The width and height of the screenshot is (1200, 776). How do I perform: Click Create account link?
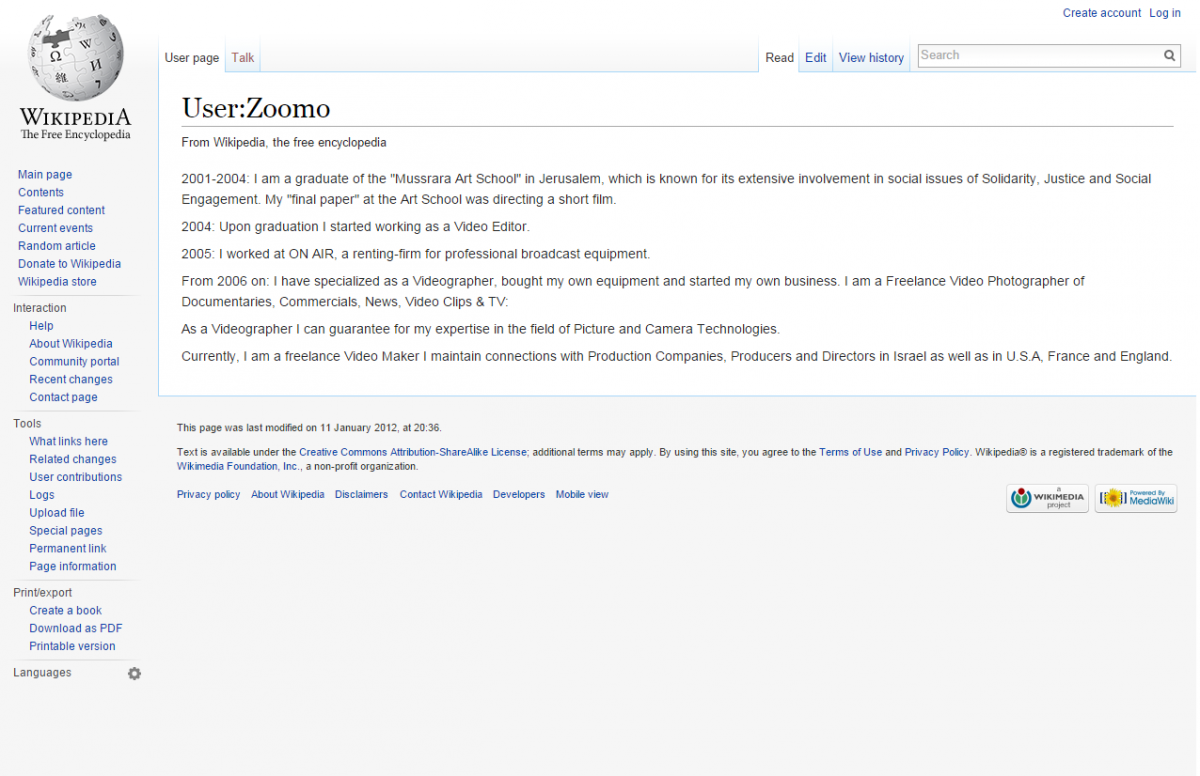(1102, 13)
